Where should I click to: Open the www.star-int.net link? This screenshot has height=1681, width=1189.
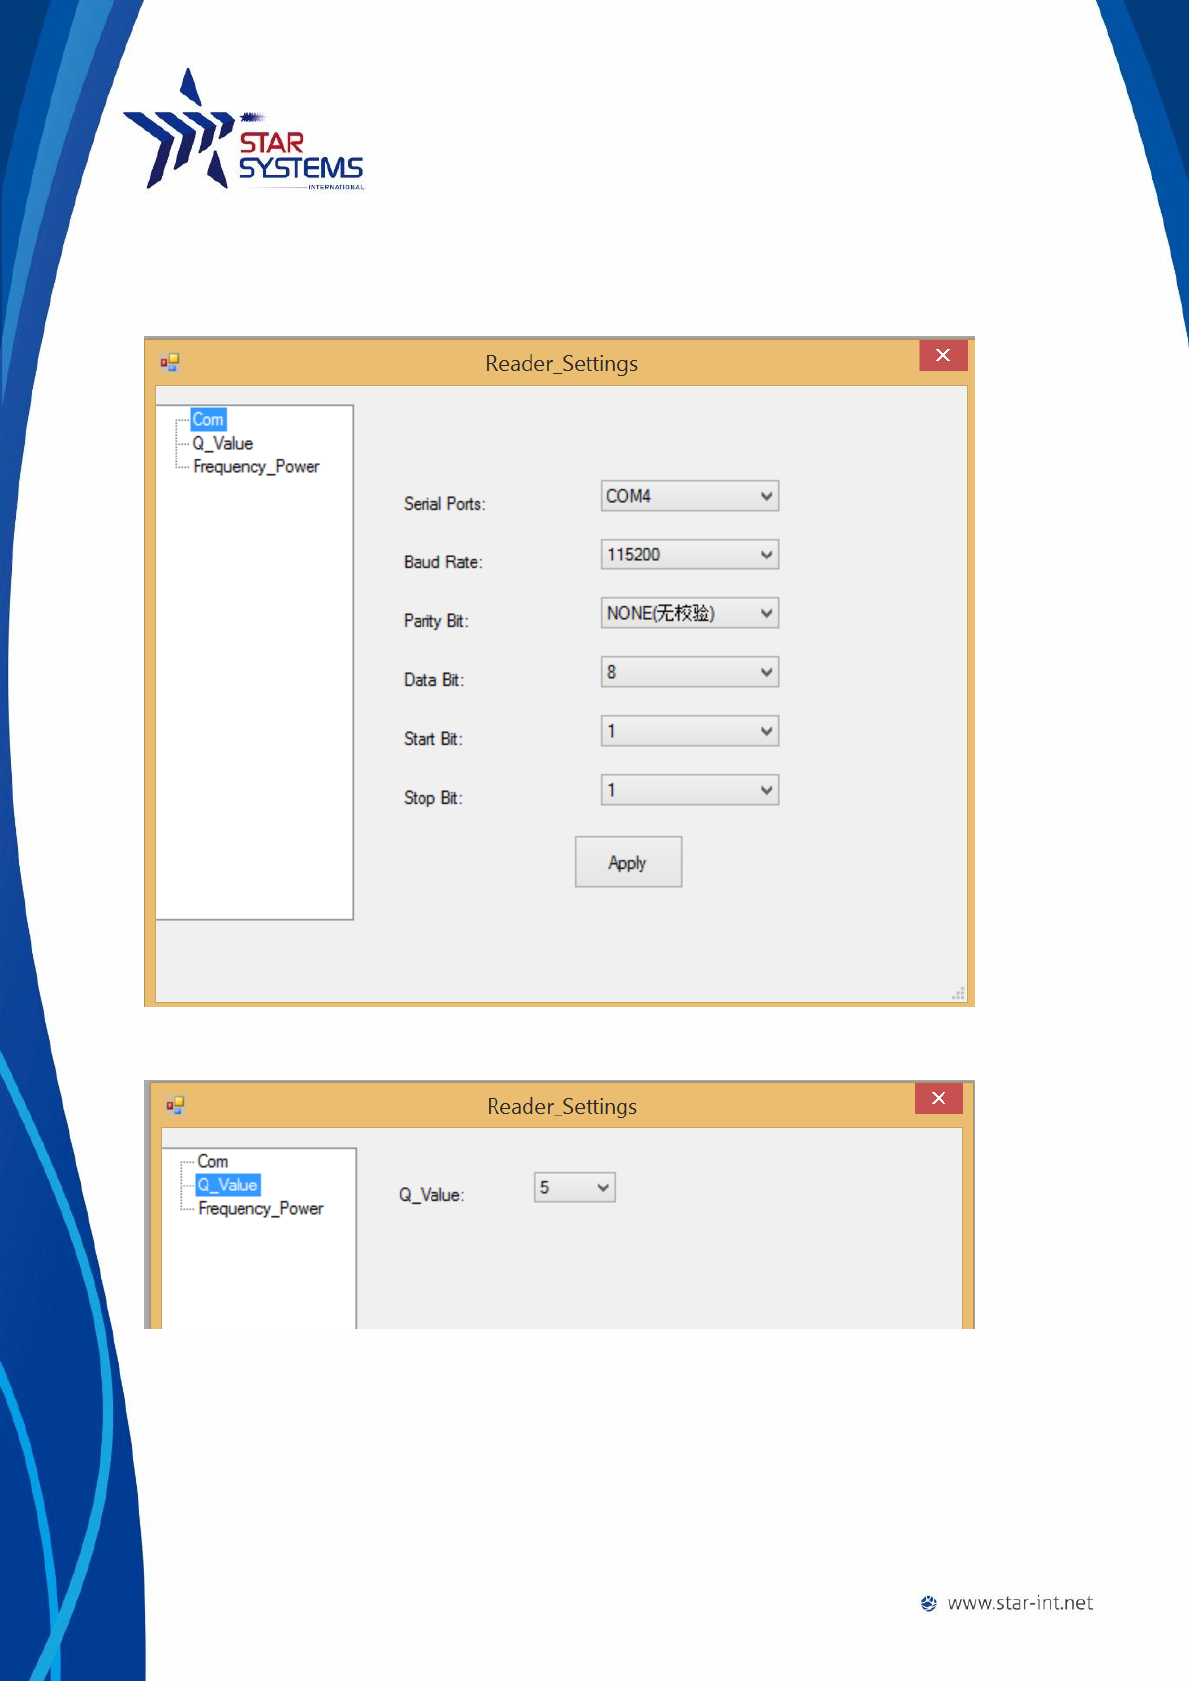pyautogui.click(x=1020, y=1603)
